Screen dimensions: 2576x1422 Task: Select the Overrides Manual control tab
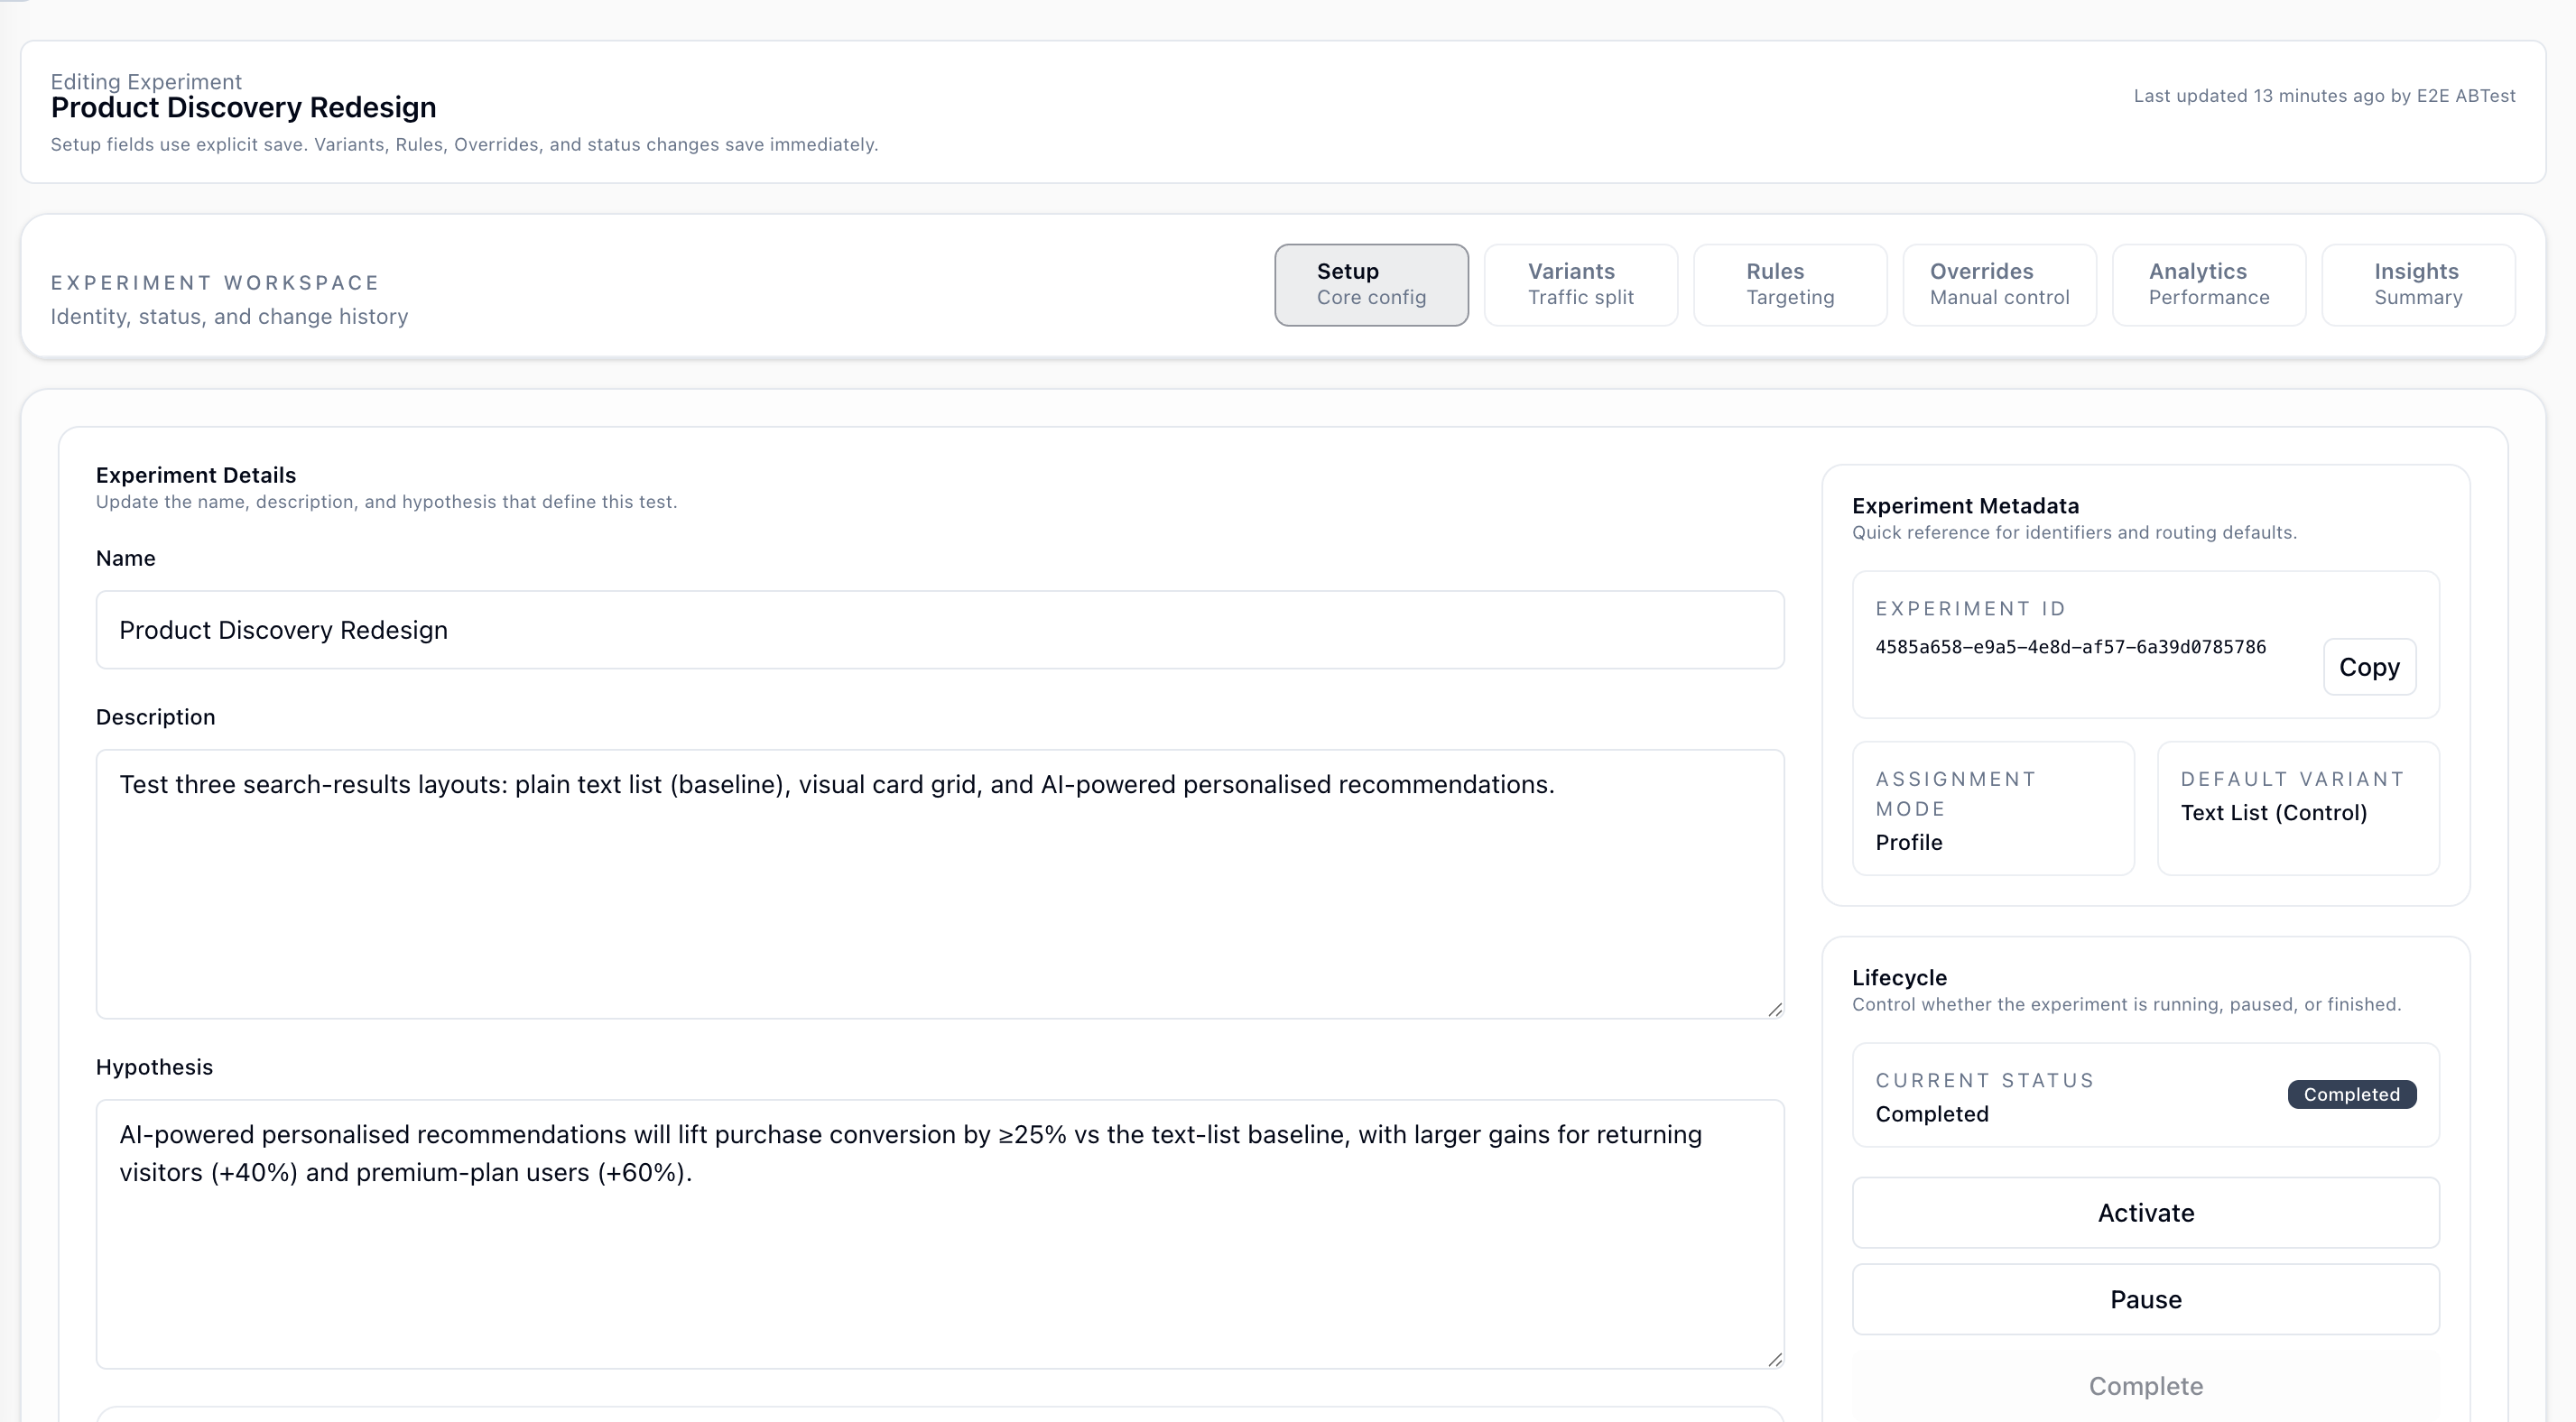(x=1998, y=284)
